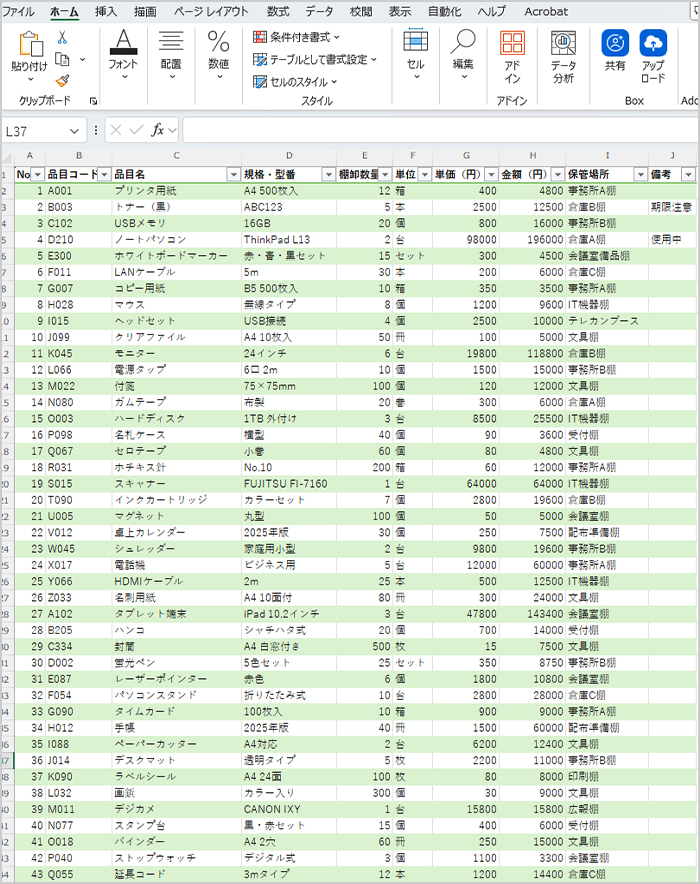Open 条件付き書式 conditional formatting menu
The width and height of the screenshot is (700, 884).
point(296,37)
